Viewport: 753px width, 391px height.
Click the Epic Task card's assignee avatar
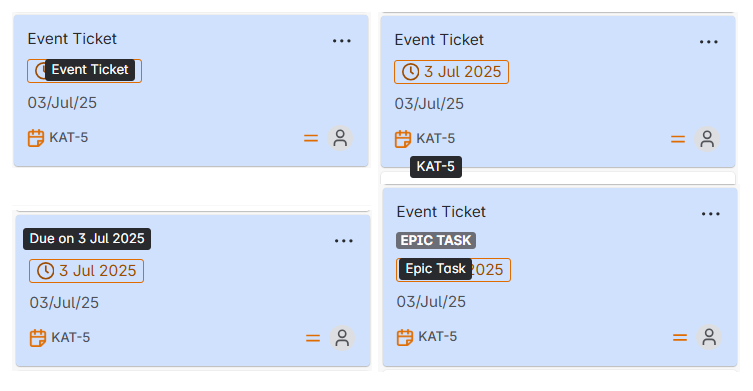pyautogui.click(x=709, y=337)
